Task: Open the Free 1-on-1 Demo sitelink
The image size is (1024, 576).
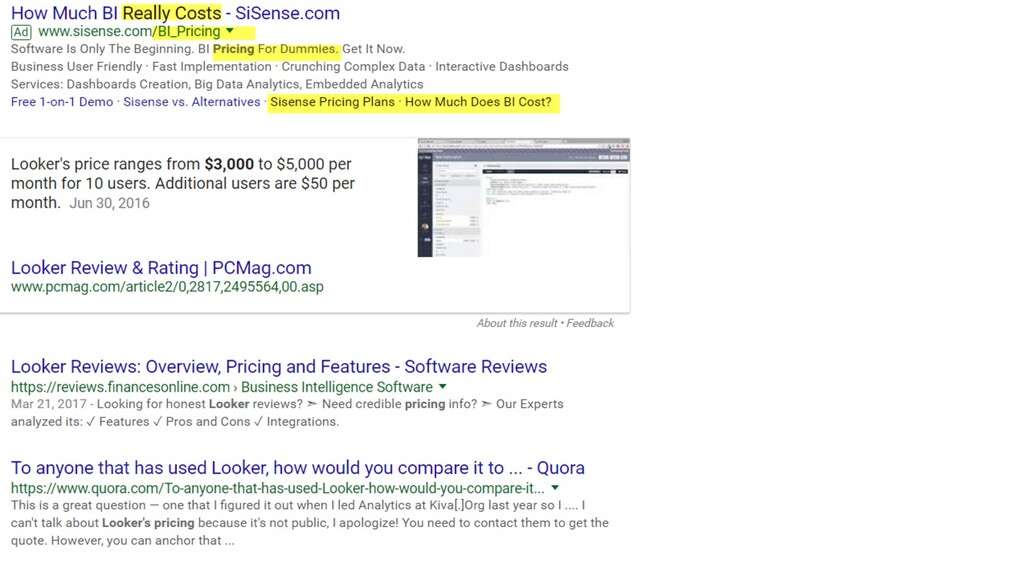Action: point(62,102)
